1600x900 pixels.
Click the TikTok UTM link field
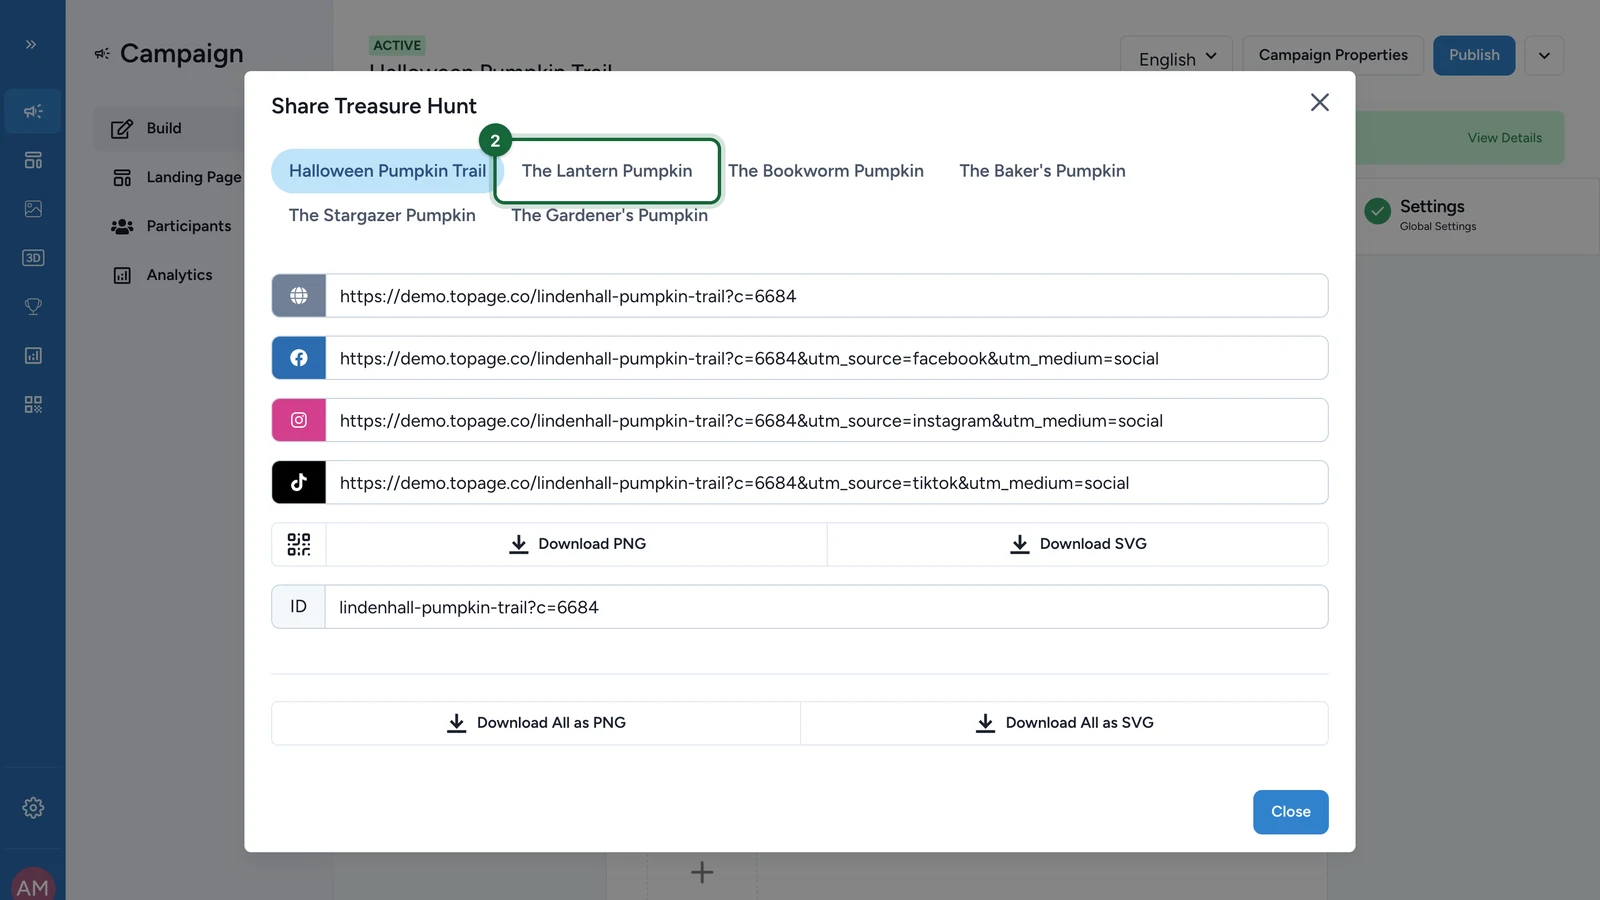click(x=827, y=482)
